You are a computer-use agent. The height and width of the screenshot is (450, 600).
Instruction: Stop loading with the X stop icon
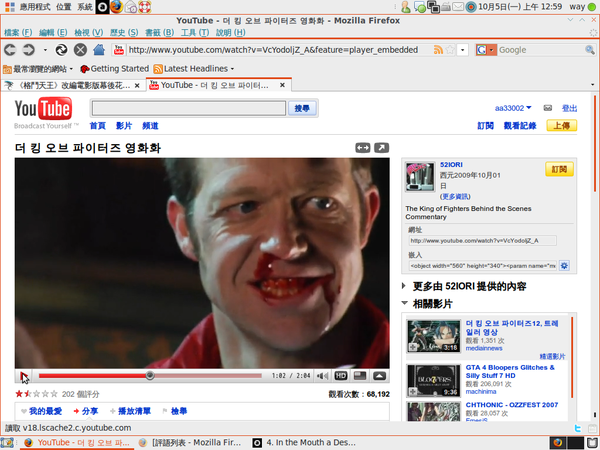[x=80, y=50]
